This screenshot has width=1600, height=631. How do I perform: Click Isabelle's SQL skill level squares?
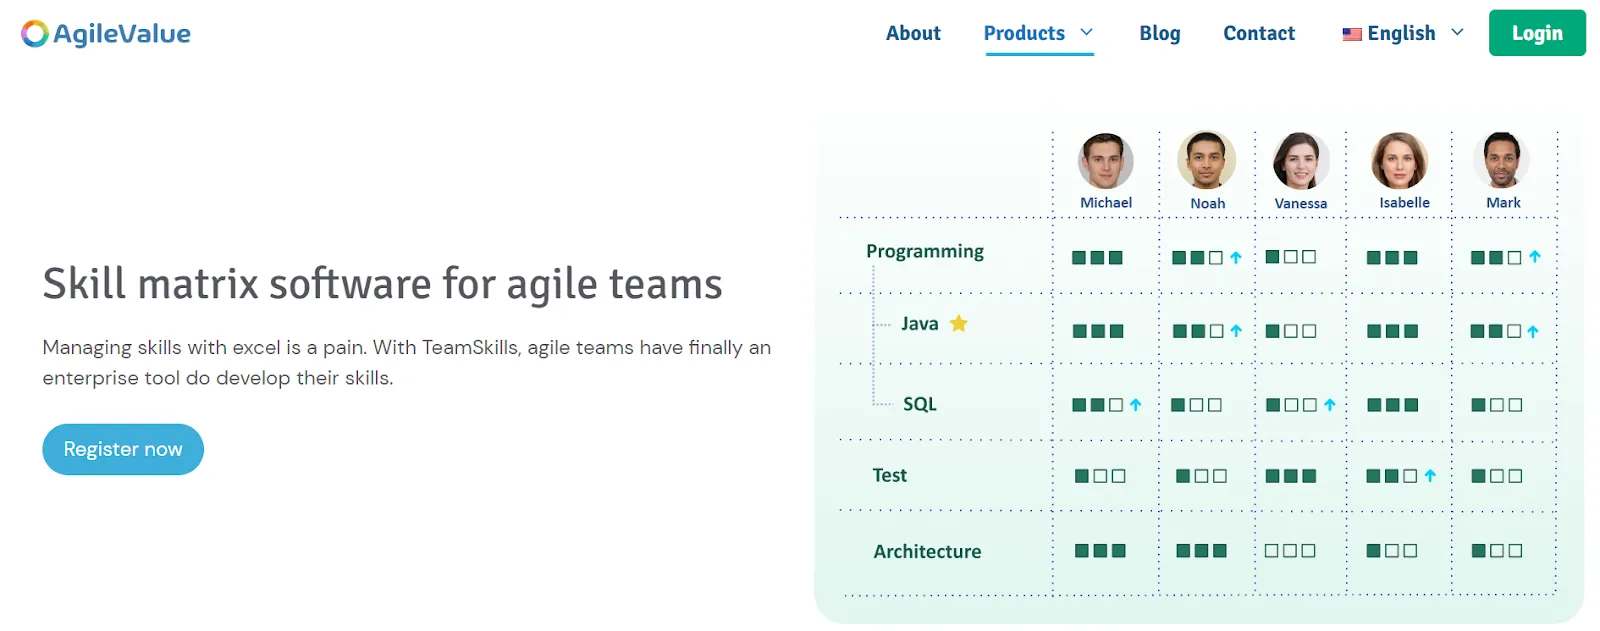1393,405
